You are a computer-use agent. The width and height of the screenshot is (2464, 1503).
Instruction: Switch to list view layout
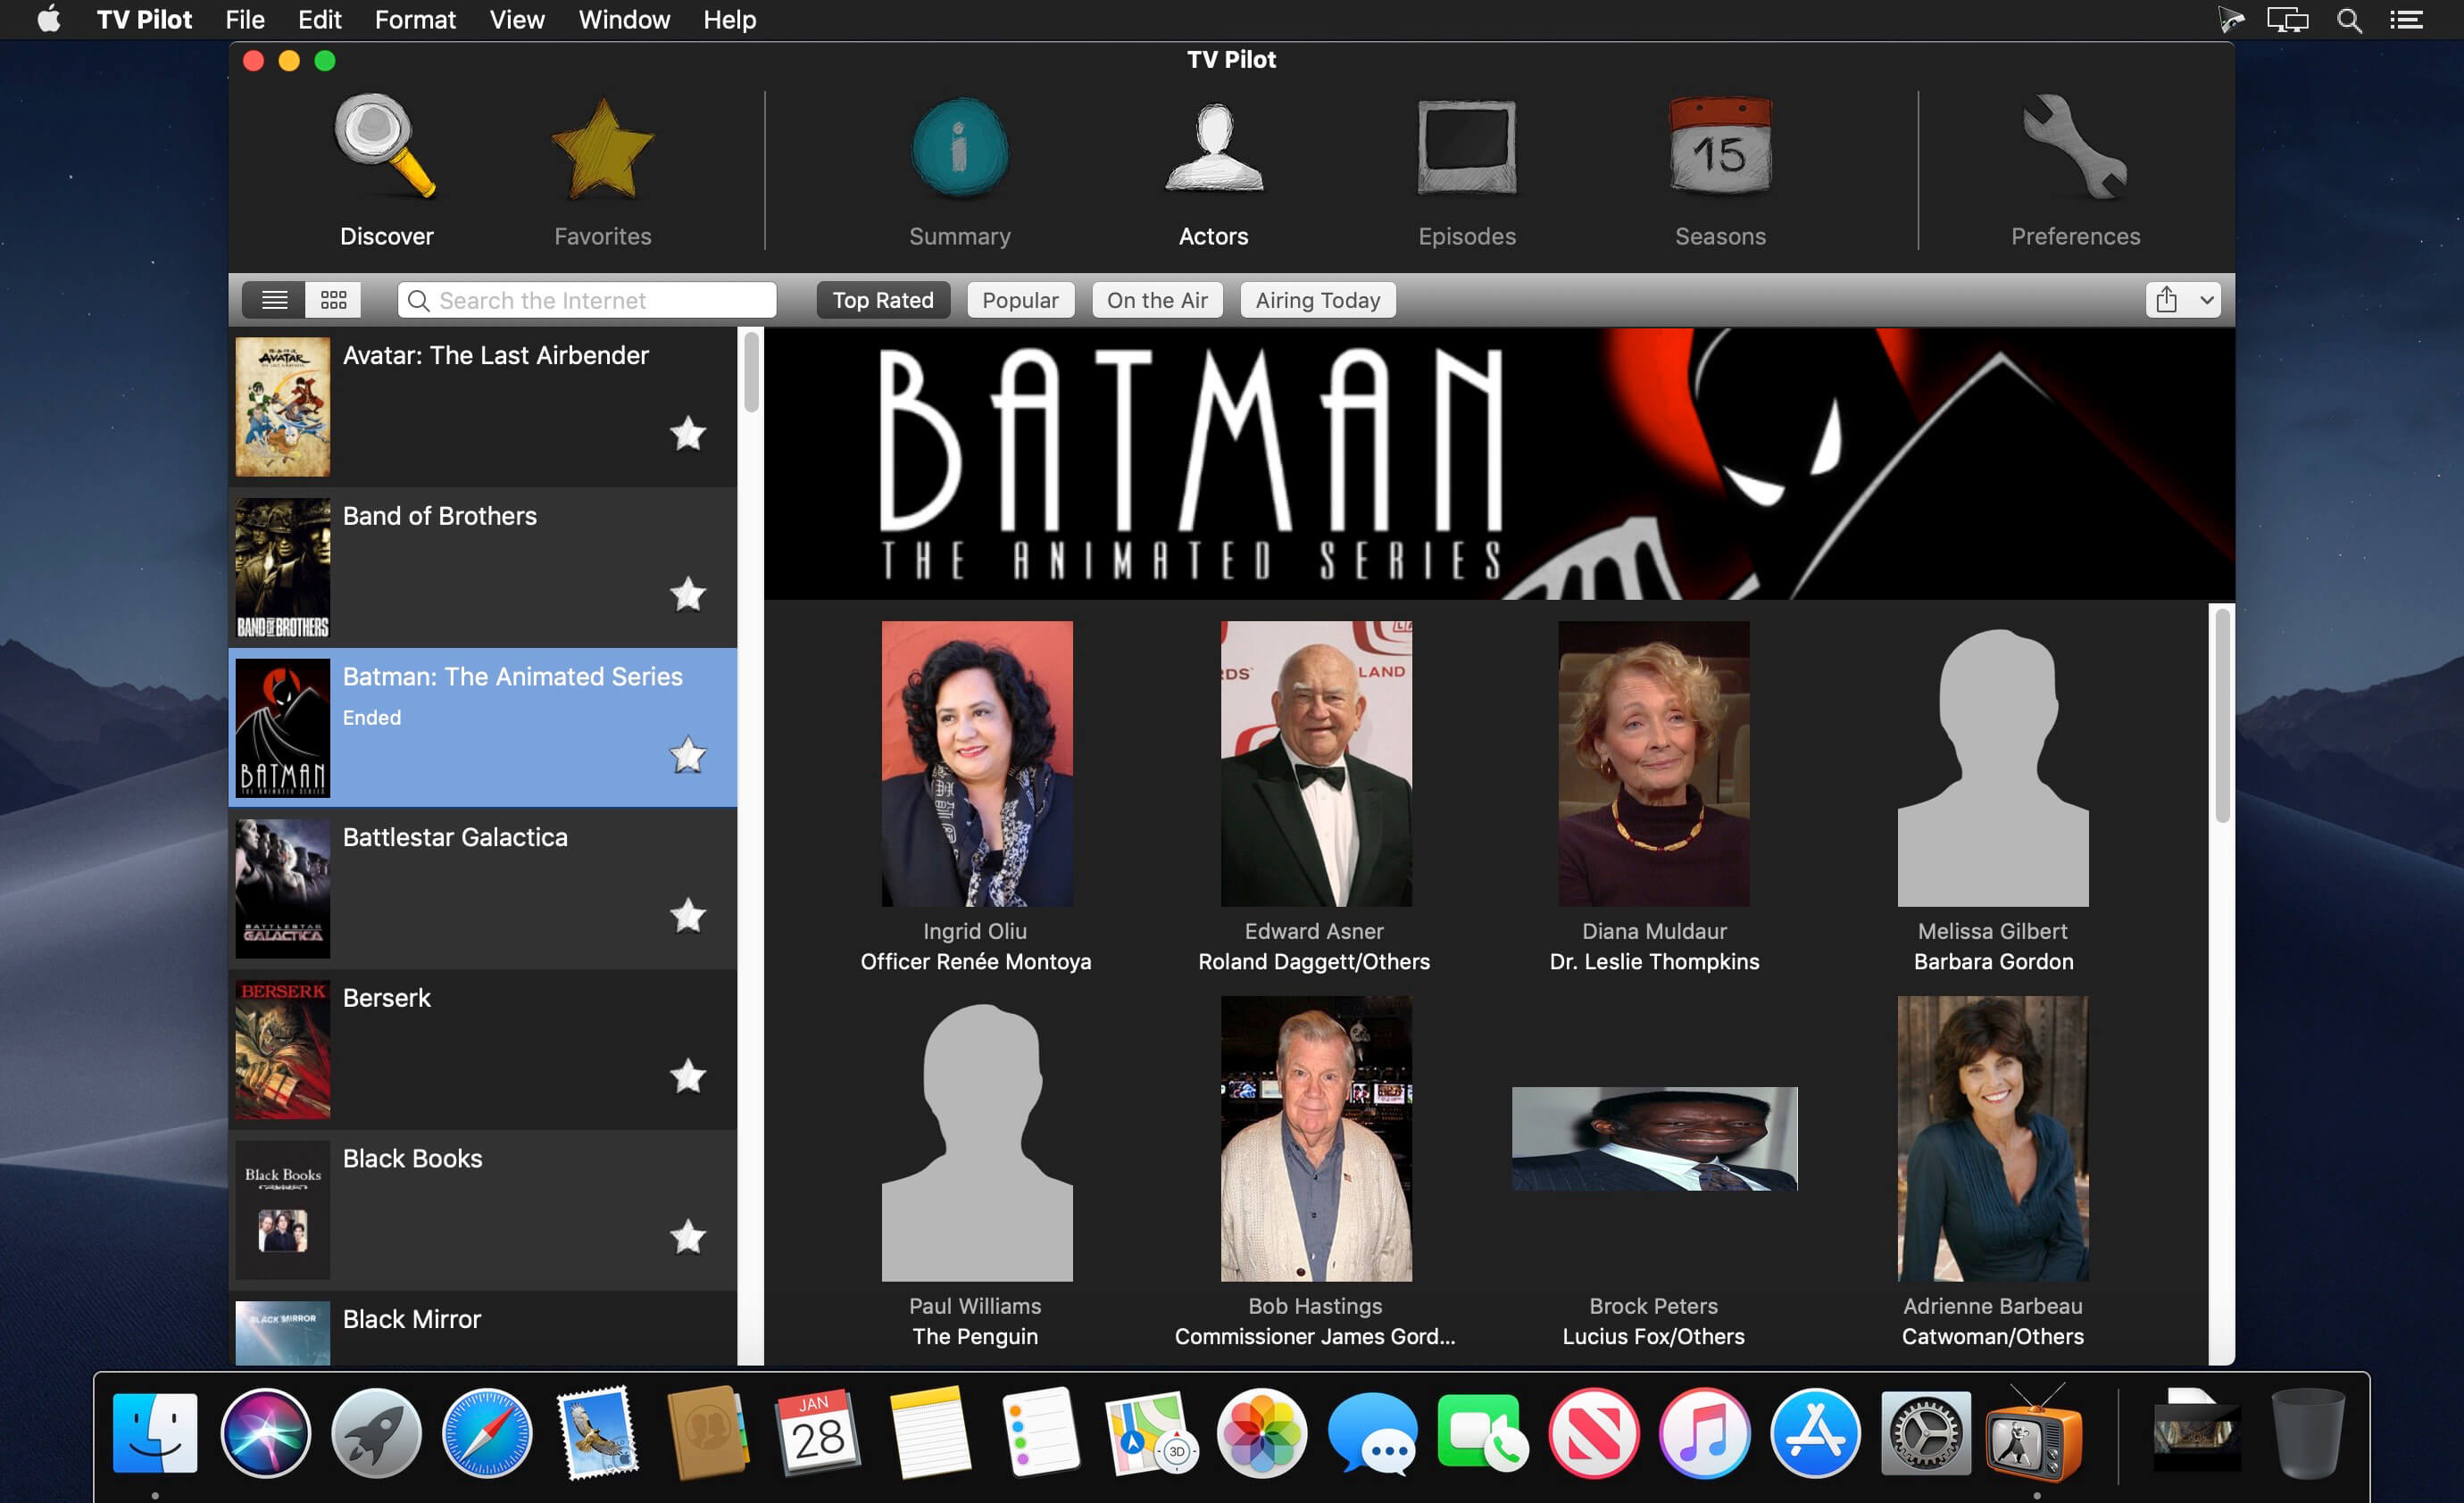[x=274, y=300]
